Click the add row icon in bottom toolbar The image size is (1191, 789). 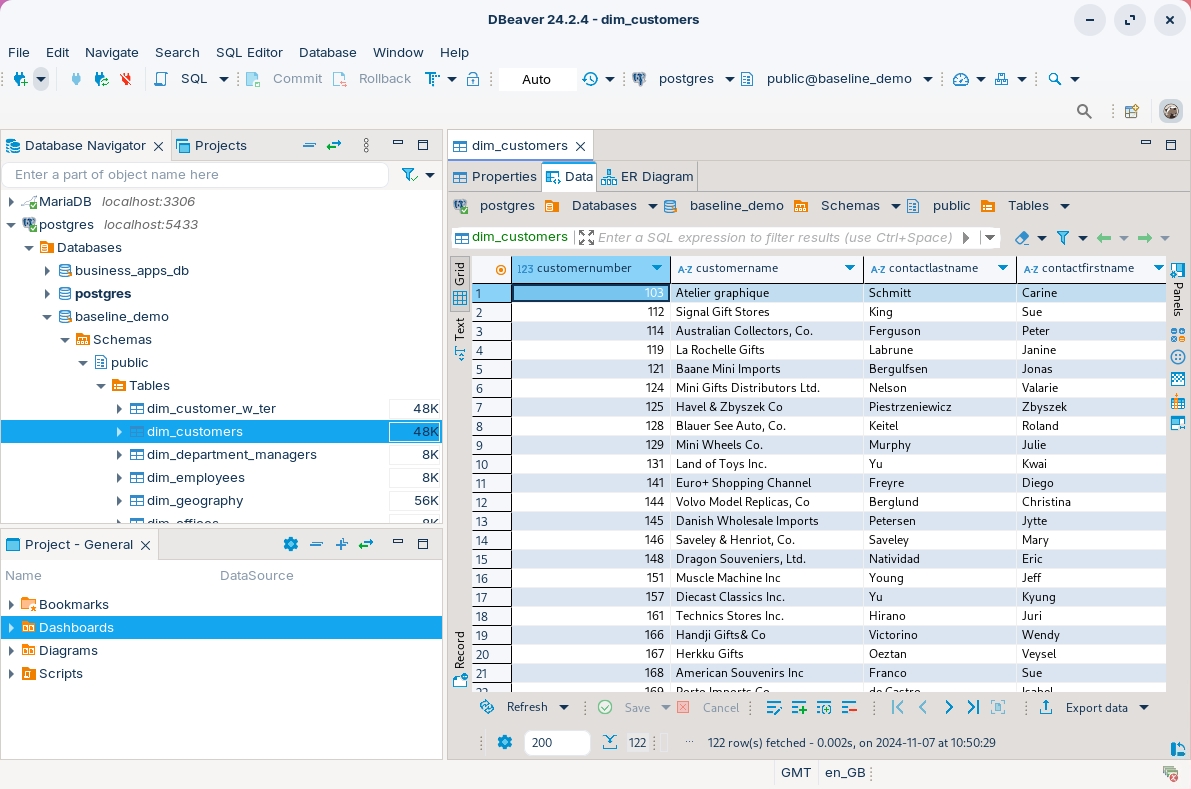click(799, 707)
